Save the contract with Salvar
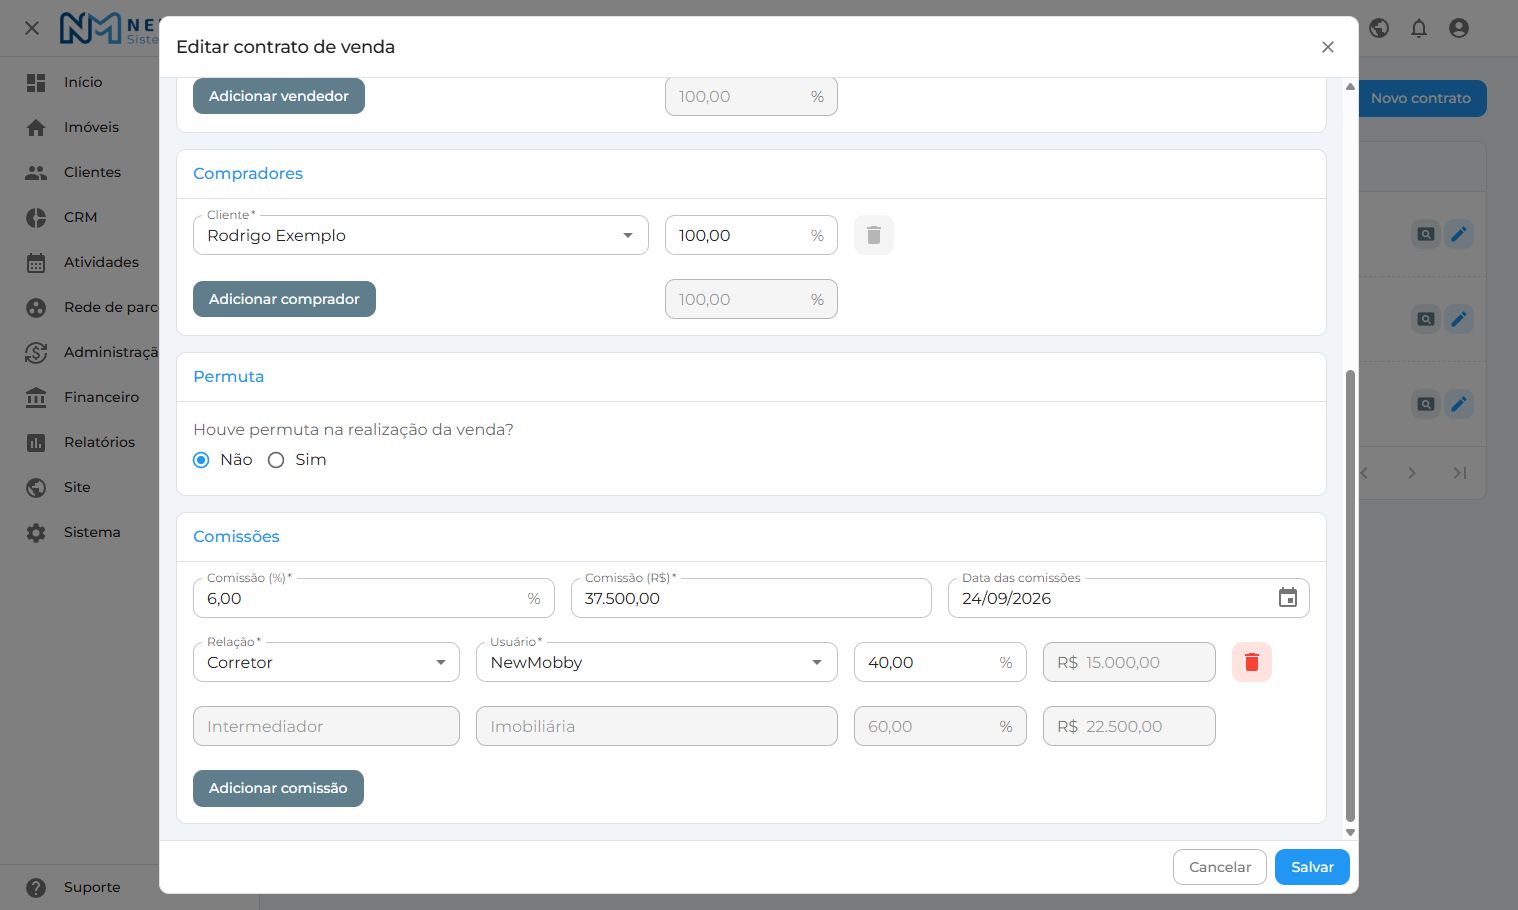The width and height of the screenshot is (1518, 910). 1312,867
